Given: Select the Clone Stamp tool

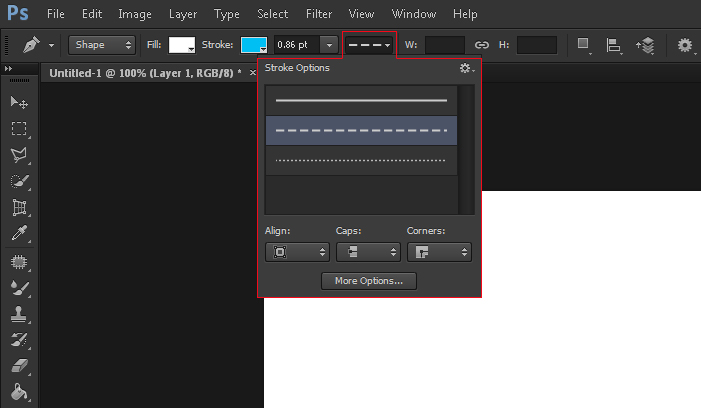Looking at the screenshot, I should (19, 314).
